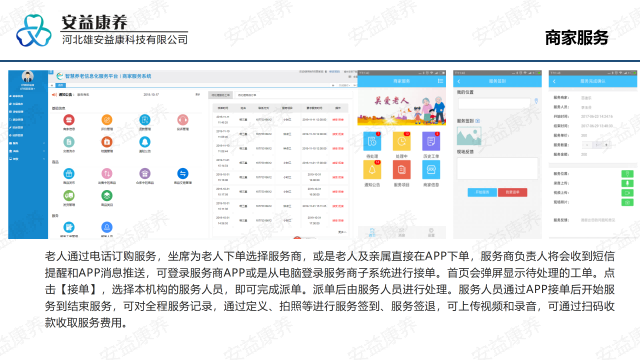Click the location pin beside position field

(x=536, y=101)
